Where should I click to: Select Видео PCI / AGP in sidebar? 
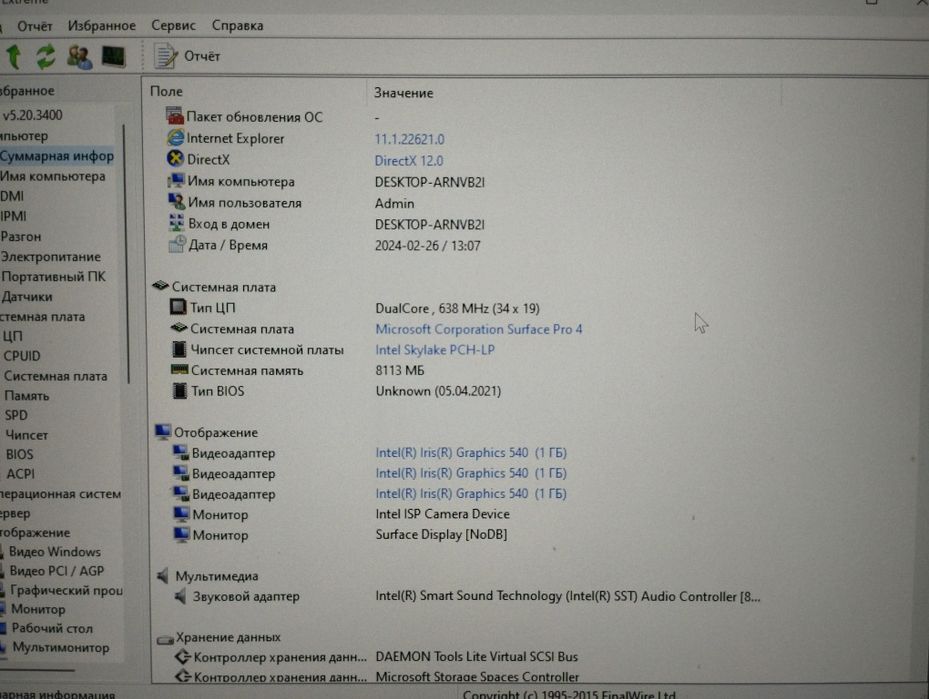pyautogui.click(x=56, y=571)
